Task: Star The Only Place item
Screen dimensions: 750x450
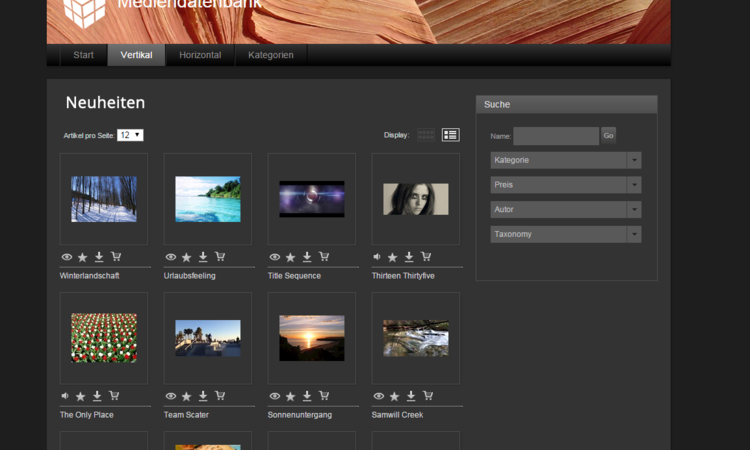Action: click(80, 396)
